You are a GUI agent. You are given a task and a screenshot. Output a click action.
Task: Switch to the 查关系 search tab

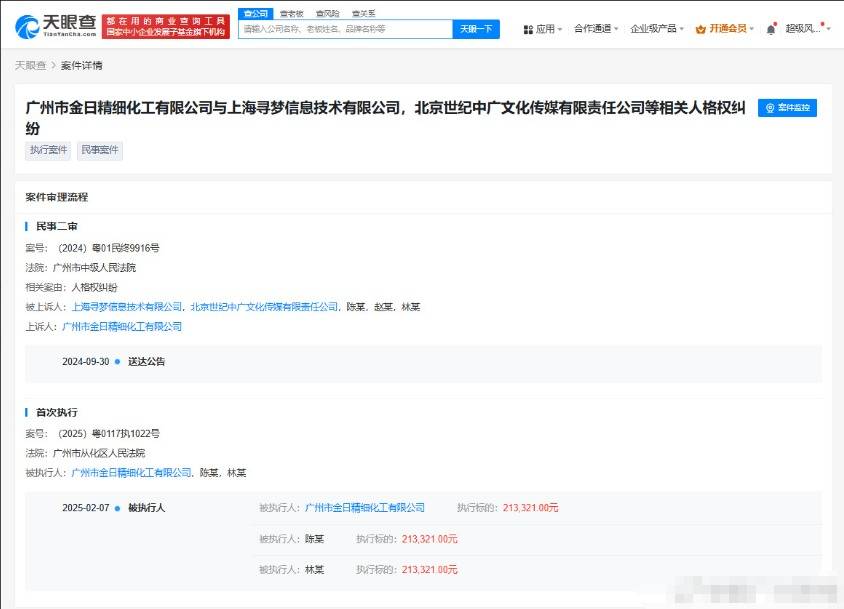click(x=364, y=13)
